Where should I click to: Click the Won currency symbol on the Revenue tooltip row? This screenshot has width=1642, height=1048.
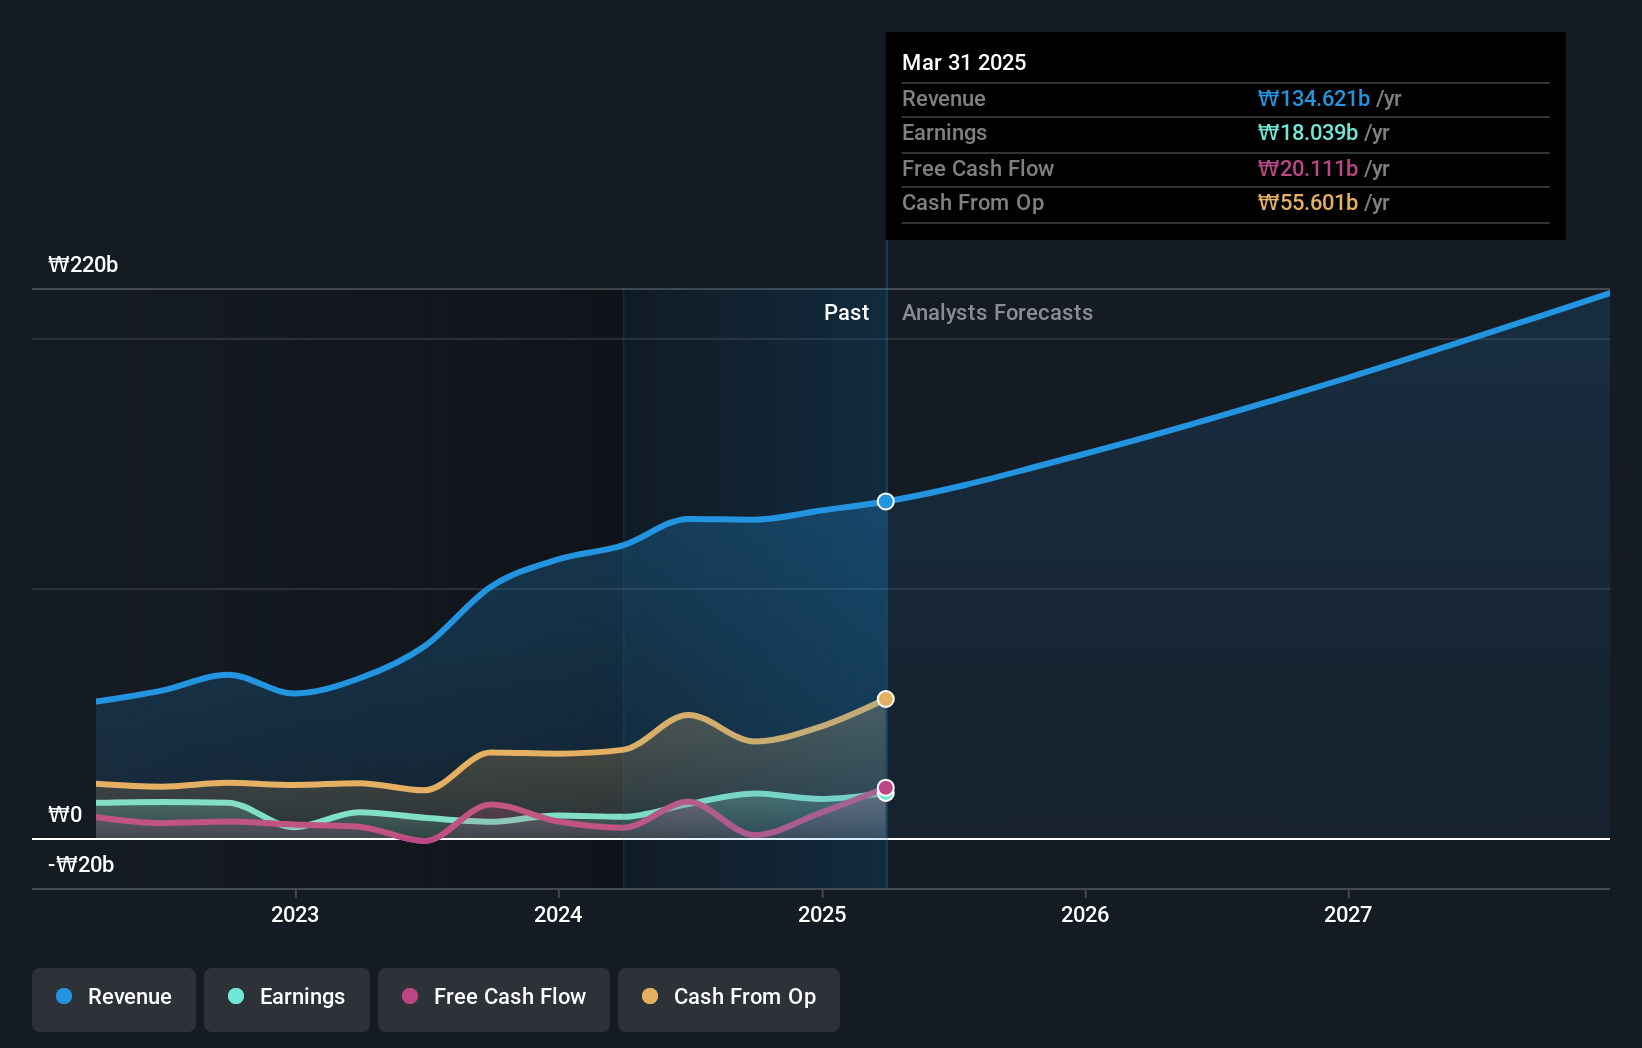click(x=1267, y=98)
